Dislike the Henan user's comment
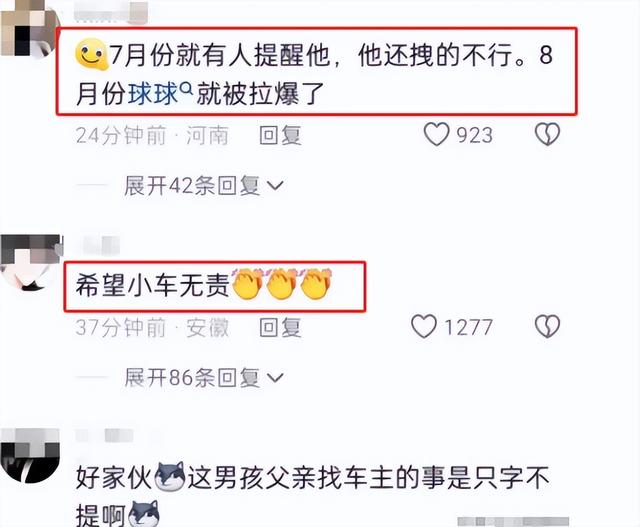This screenshot has width=640, height=527. pyautogui.click(x=547, y=134)
